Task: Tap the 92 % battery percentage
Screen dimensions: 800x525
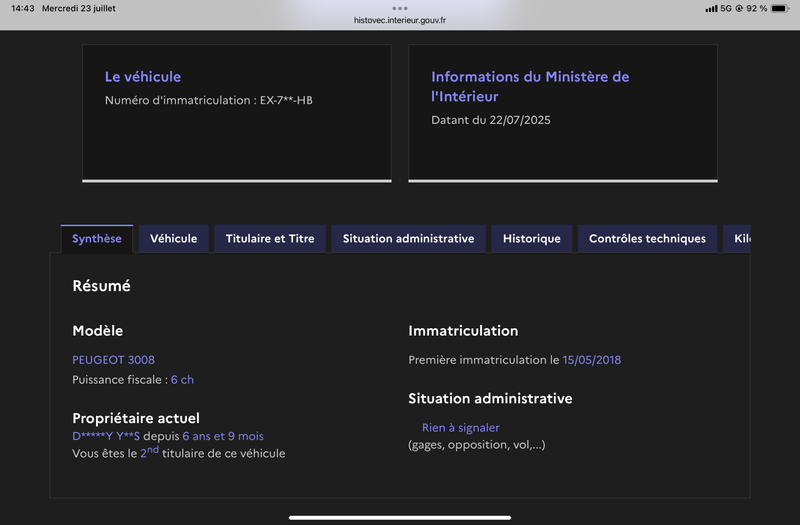Action: click(x=757, y=8)
